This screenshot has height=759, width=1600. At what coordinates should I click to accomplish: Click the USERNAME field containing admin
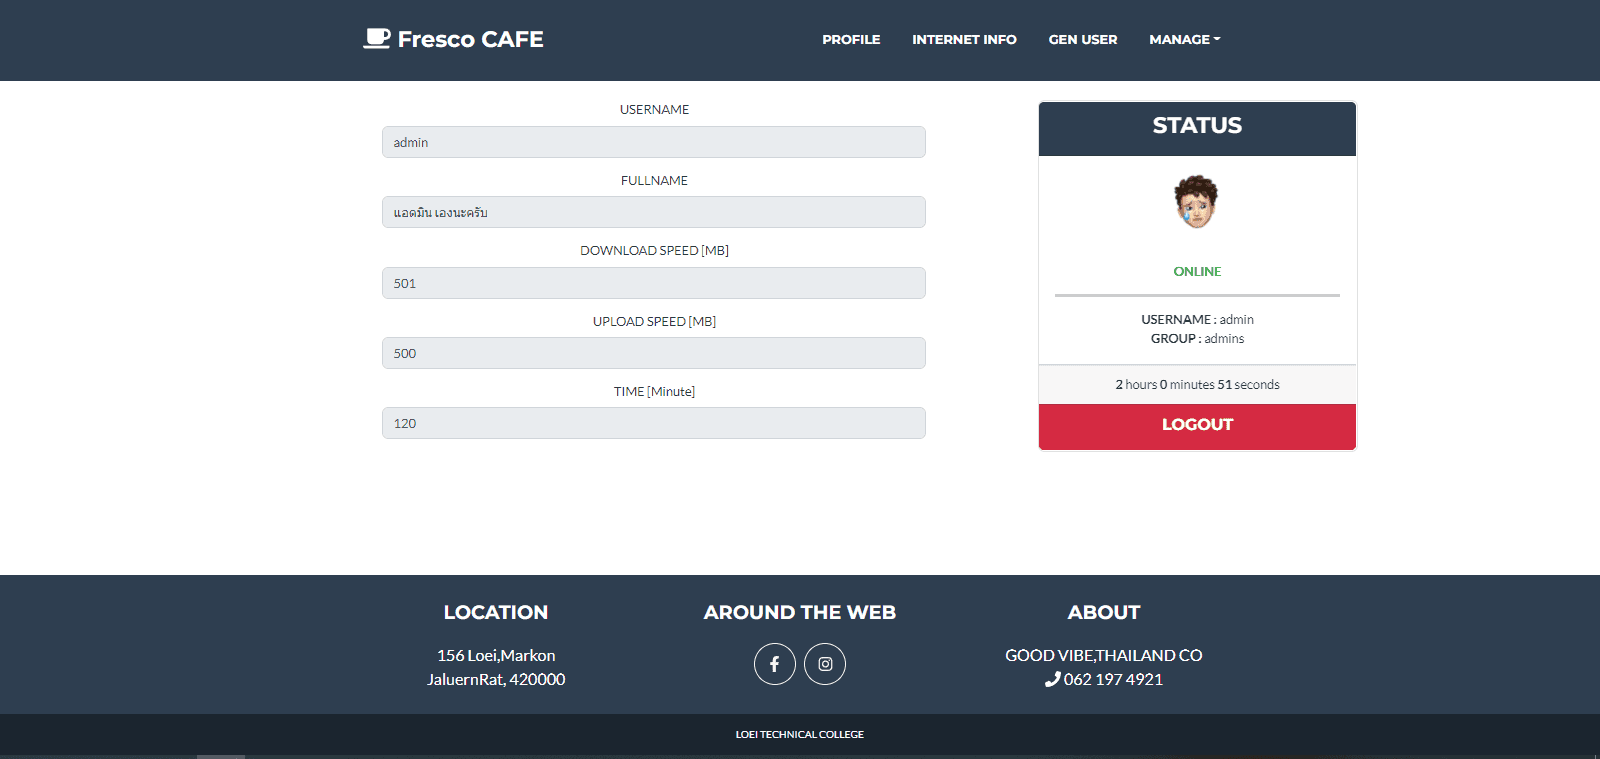point(653,142)
